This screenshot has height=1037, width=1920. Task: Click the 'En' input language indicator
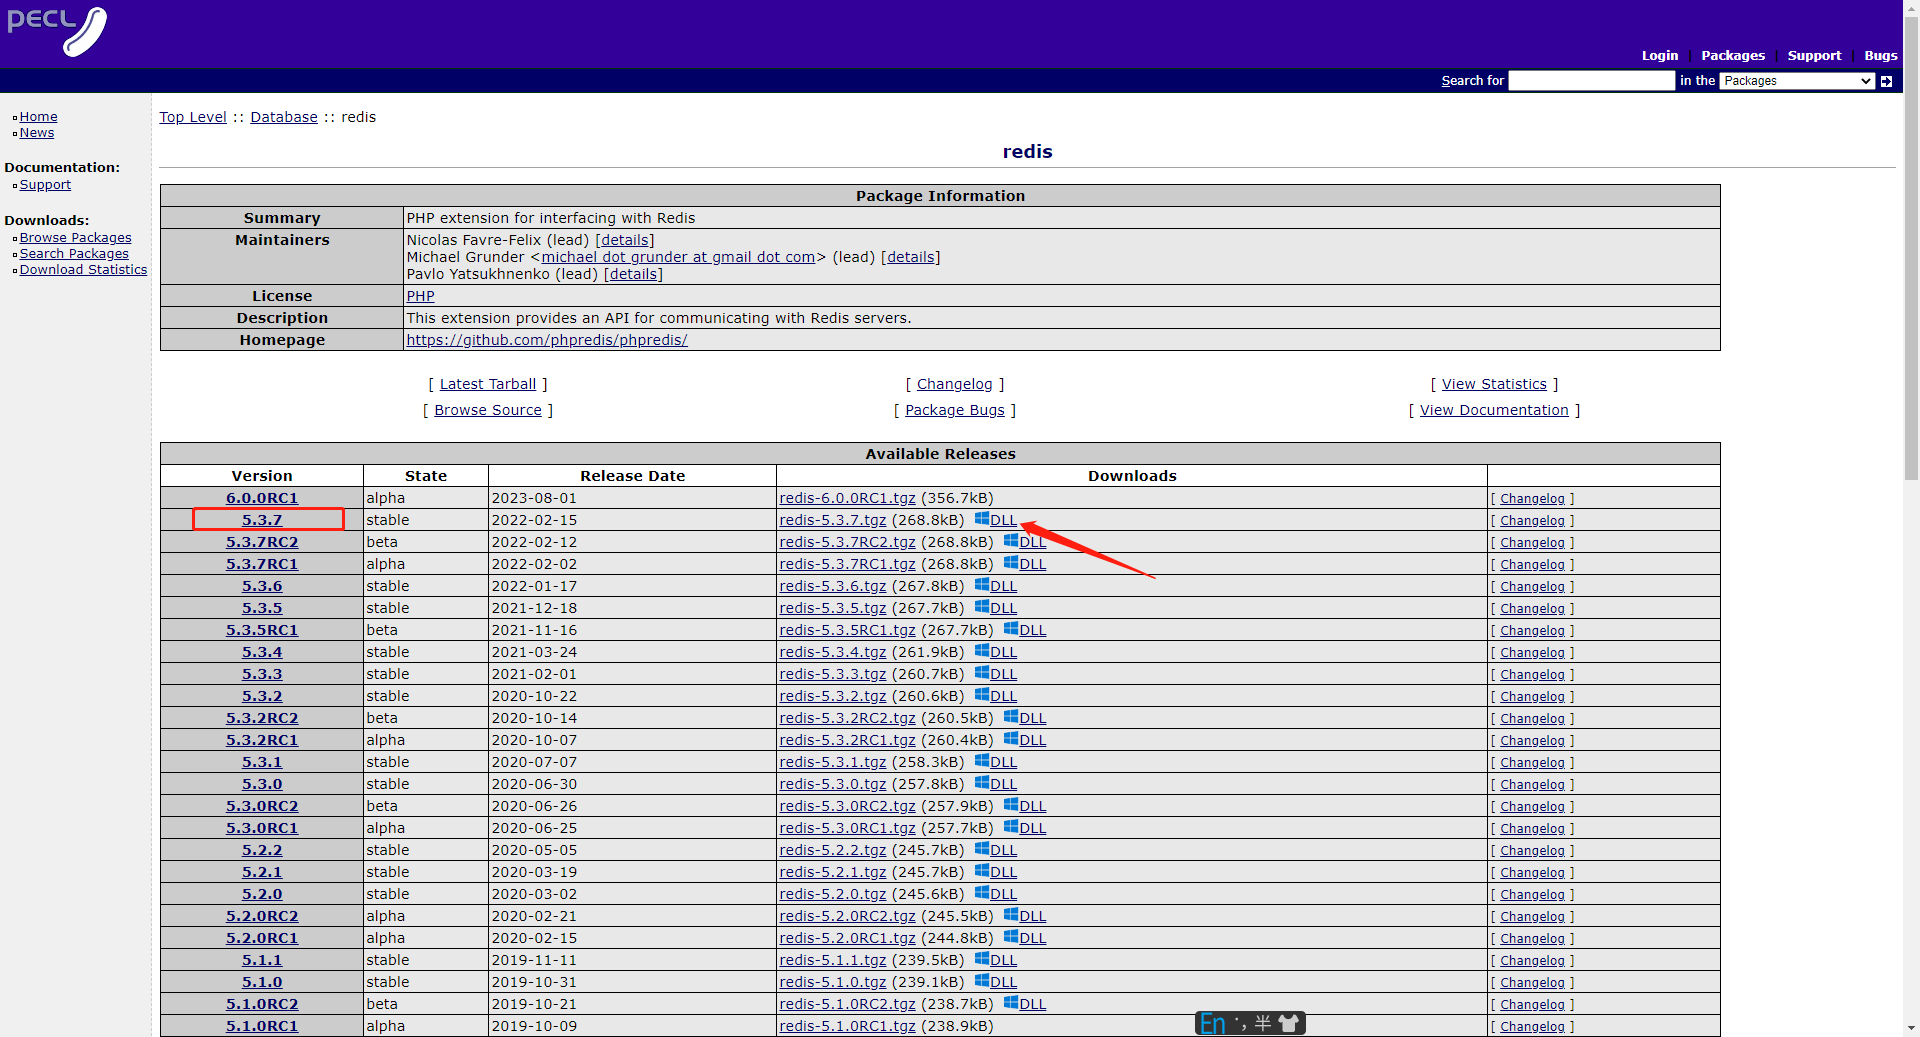[x=1213, y=1023]
